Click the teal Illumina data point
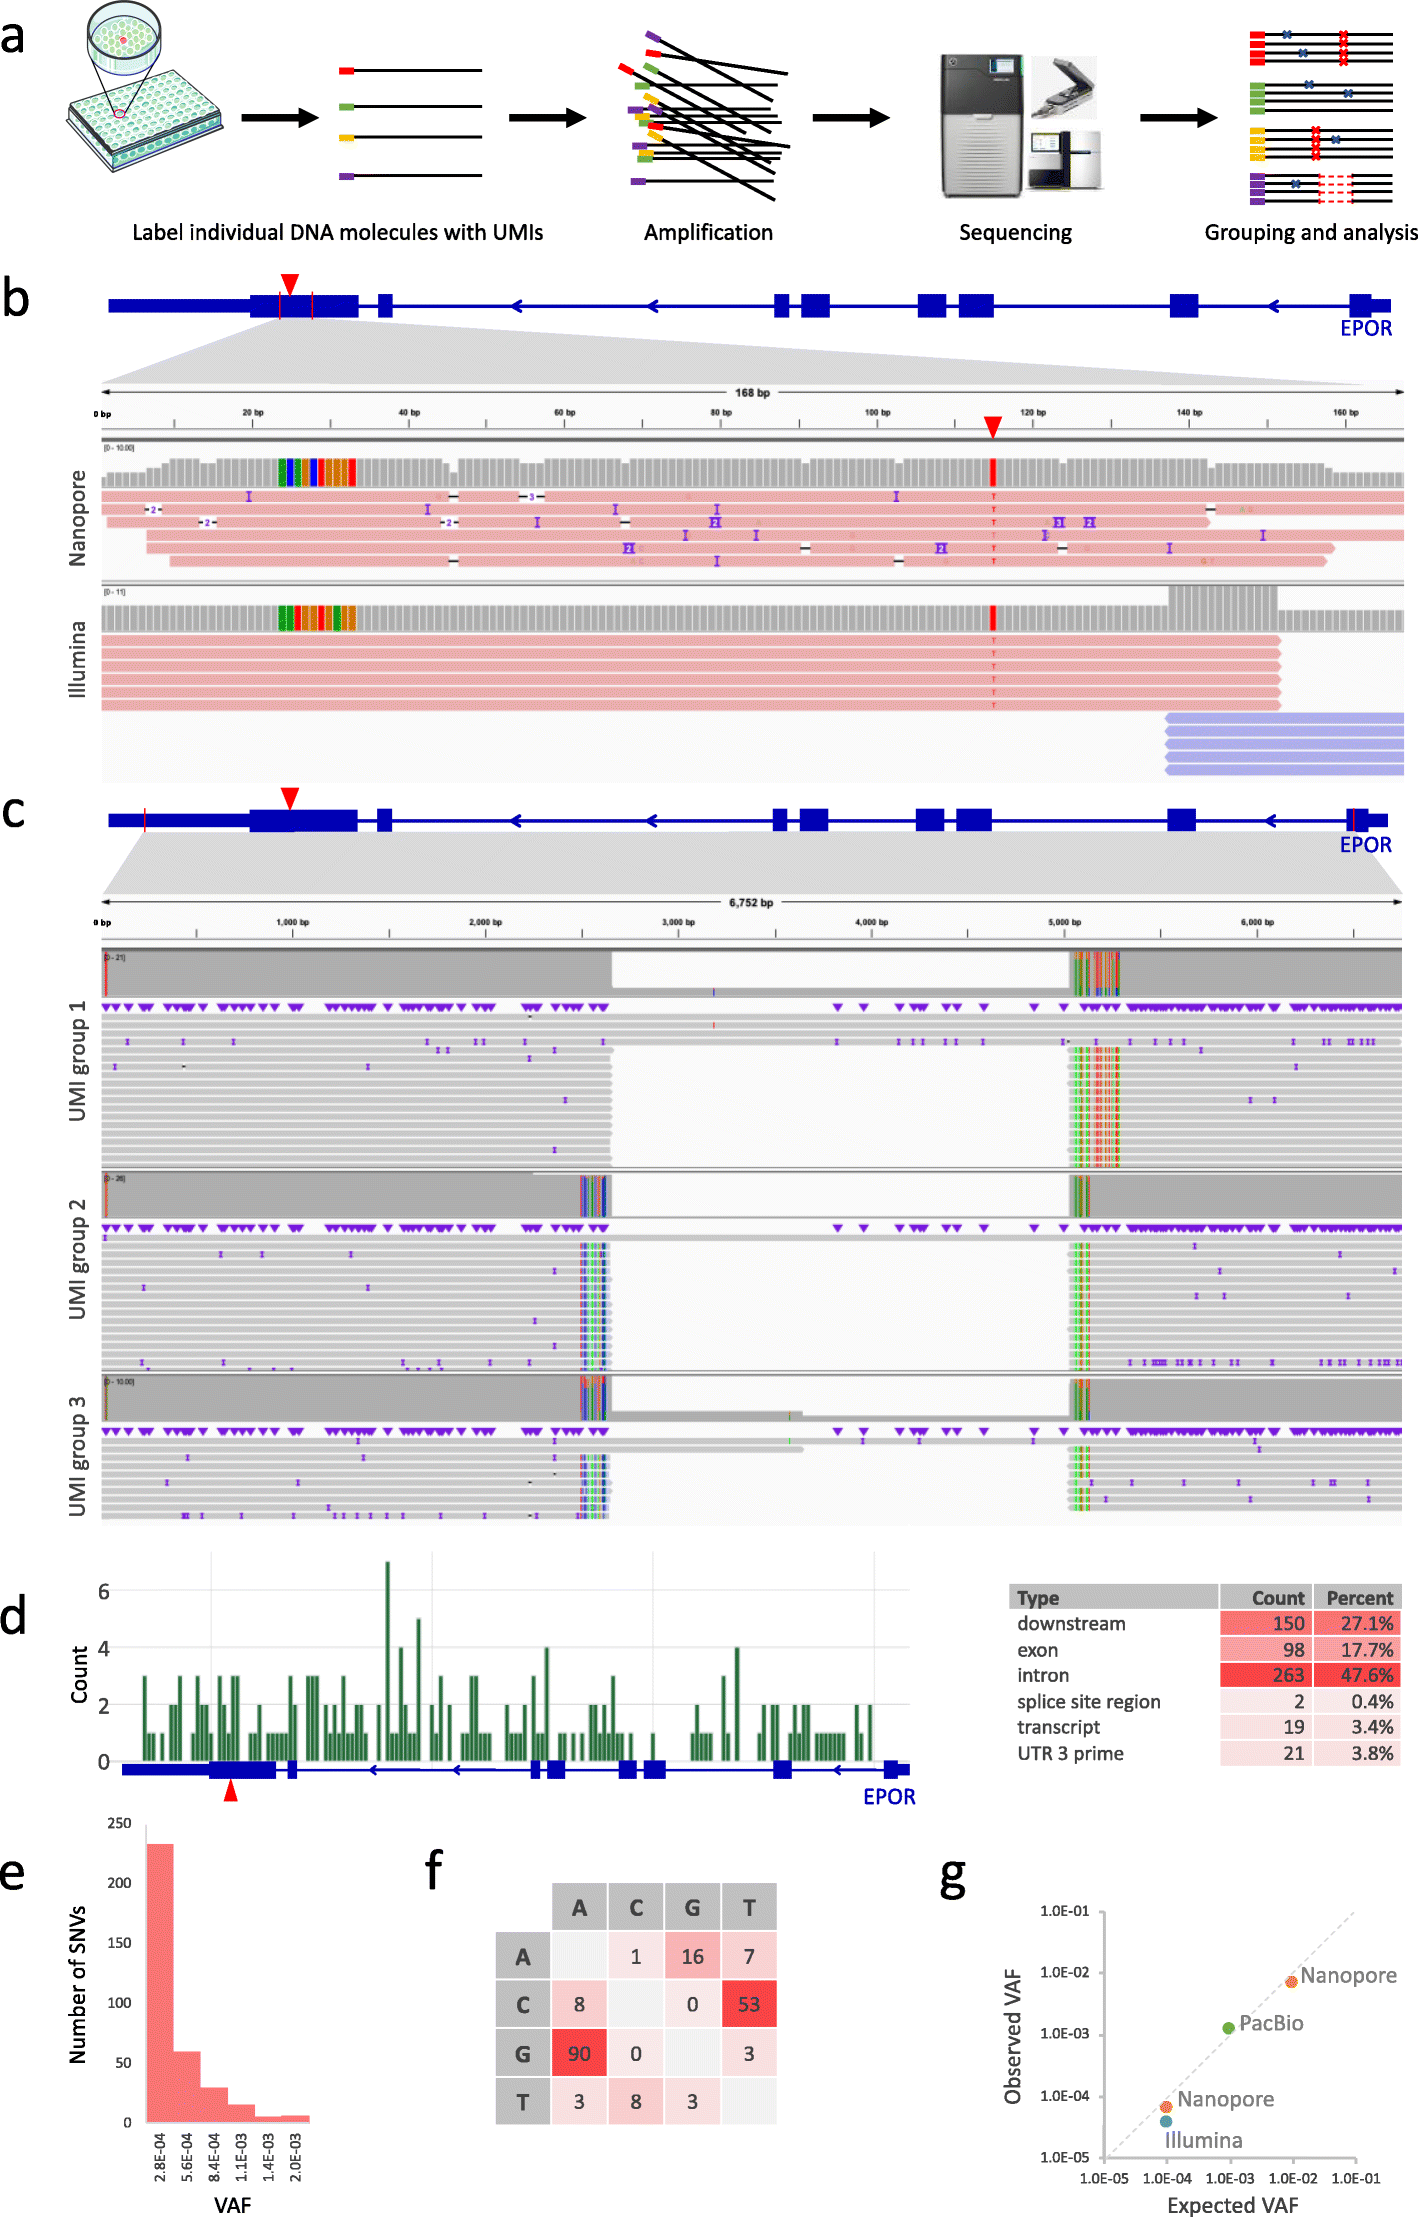The width and height of the screenshot is (1418, 2217). 1166,2121
